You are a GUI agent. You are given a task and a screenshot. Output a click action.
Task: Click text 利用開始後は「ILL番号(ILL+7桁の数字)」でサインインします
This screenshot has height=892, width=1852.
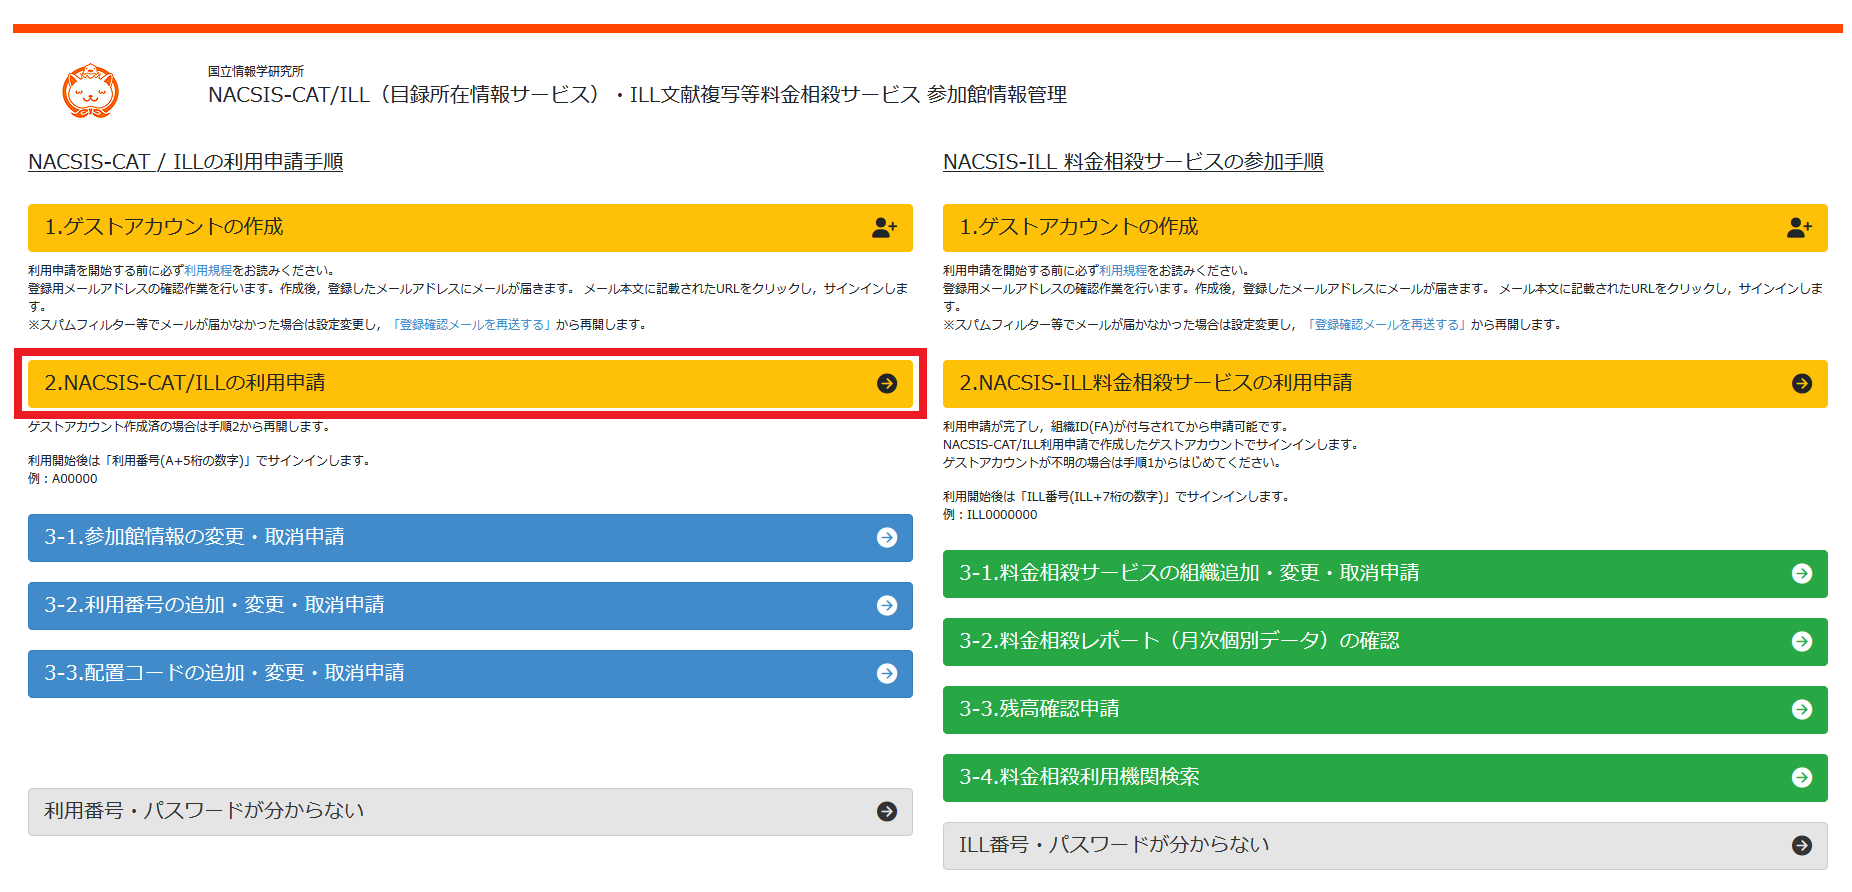1116,497
